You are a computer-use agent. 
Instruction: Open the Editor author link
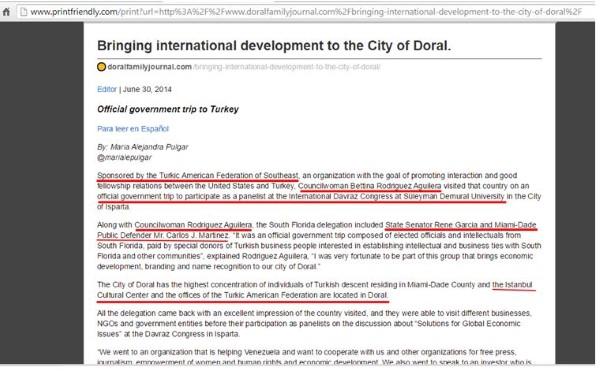(107, 89)
